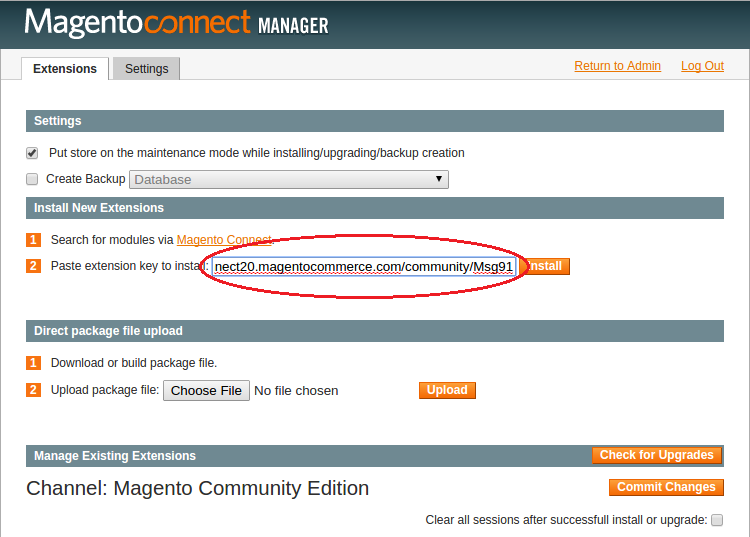Click 'Download or build package file.' text
This screenshot has width=750, height=537.
coord(134,363)
